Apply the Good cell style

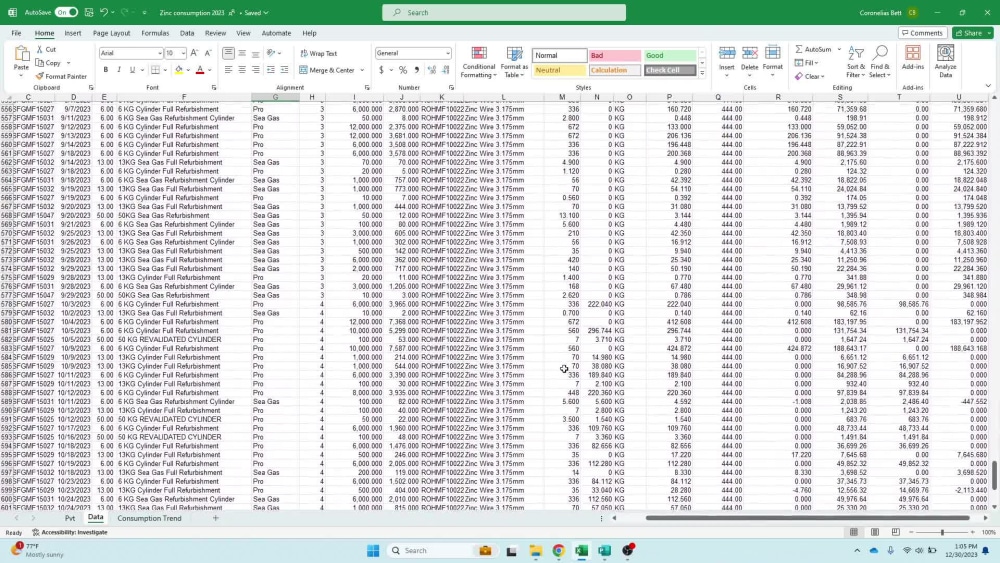[670, 55]
